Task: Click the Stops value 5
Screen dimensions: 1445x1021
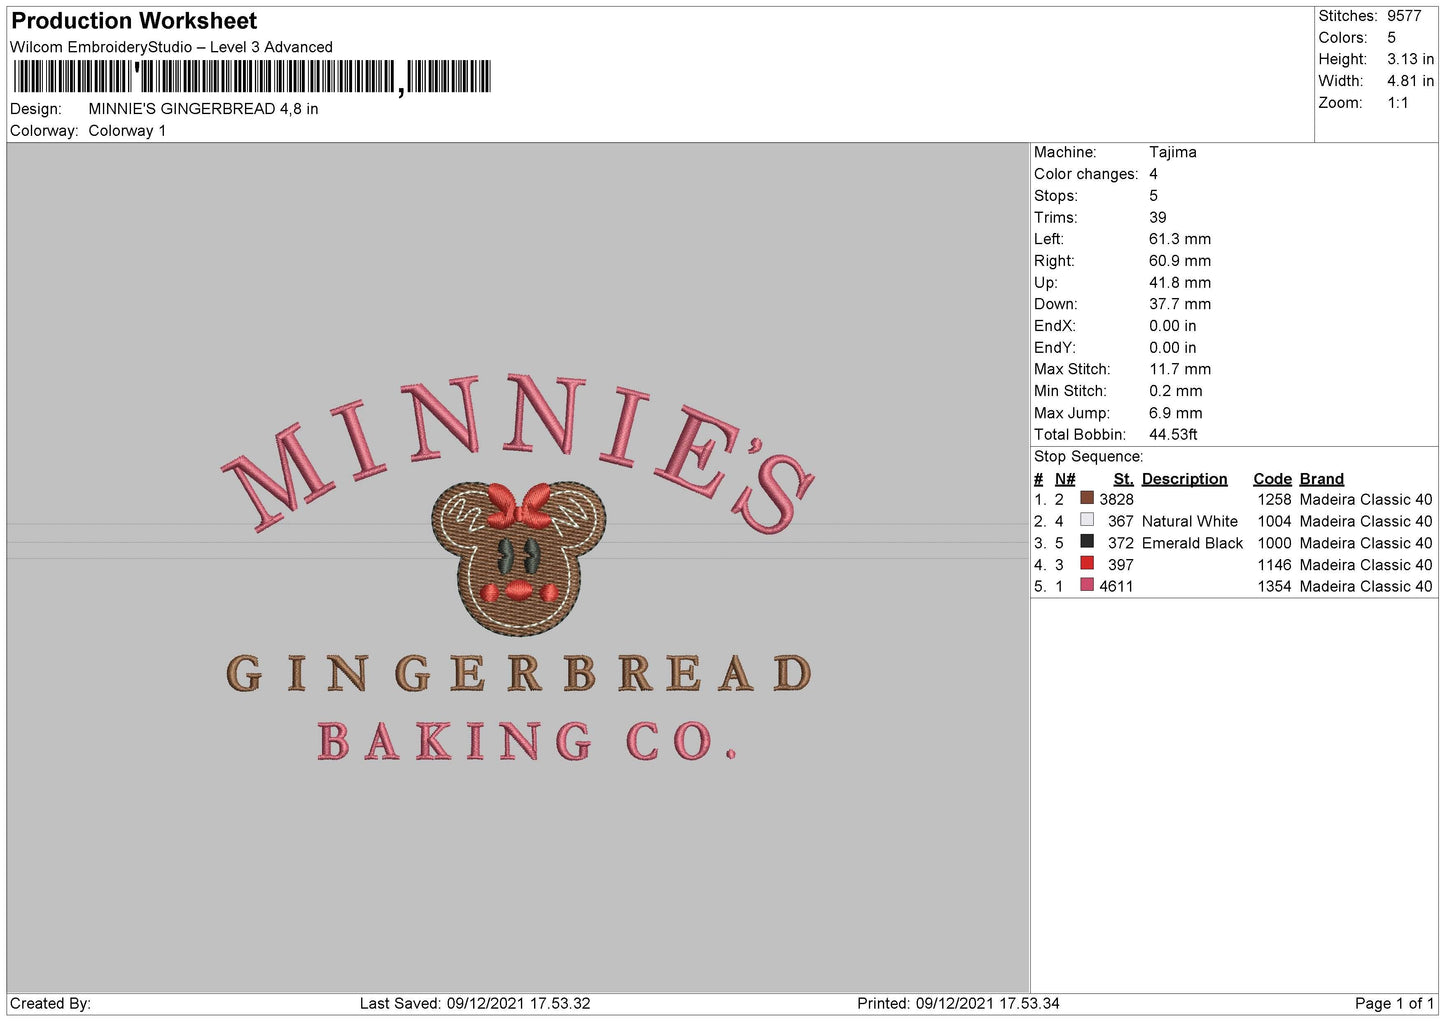Action: point(1153,196)
